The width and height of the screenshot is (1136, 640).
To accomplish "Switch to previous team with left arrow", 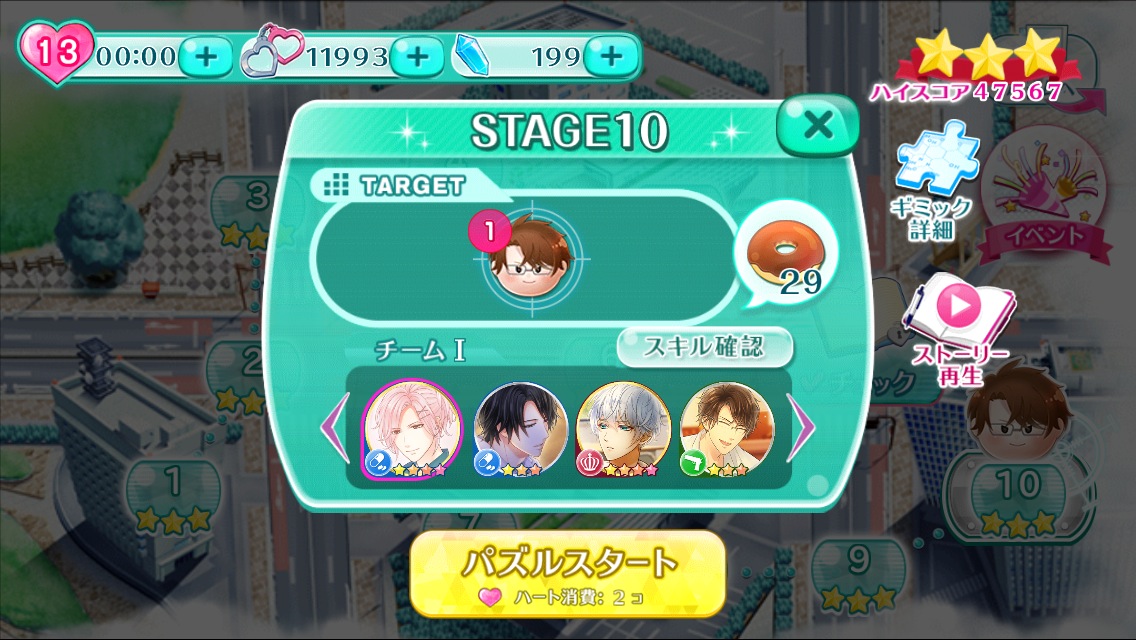I will [335, 428].
